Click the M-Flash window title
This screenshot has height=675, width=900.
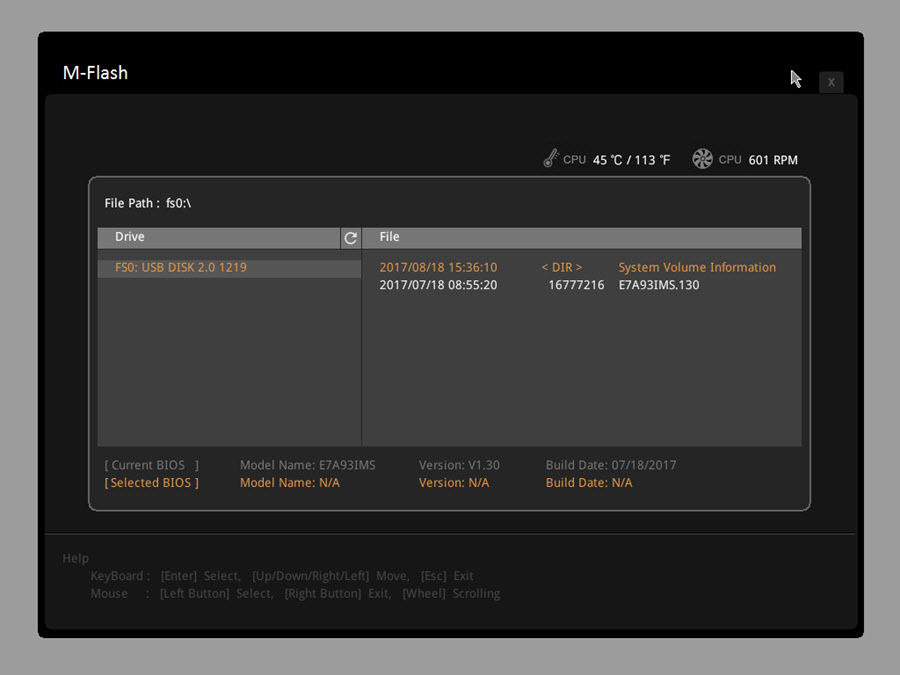(95, 73)
